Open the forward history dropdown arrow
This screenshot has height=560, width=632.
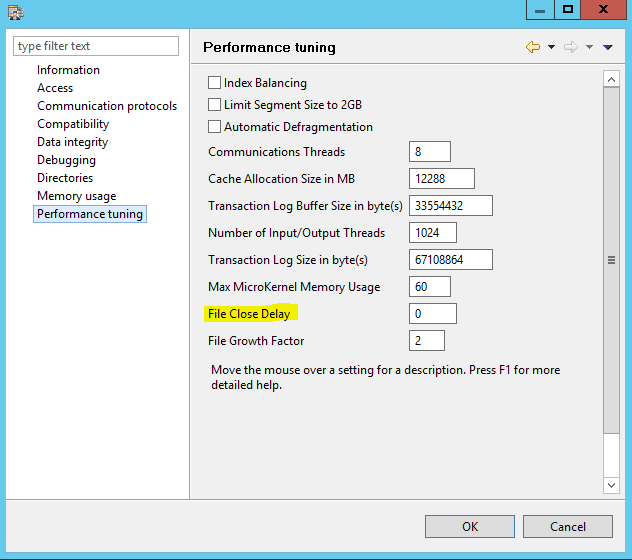[589, 48]
